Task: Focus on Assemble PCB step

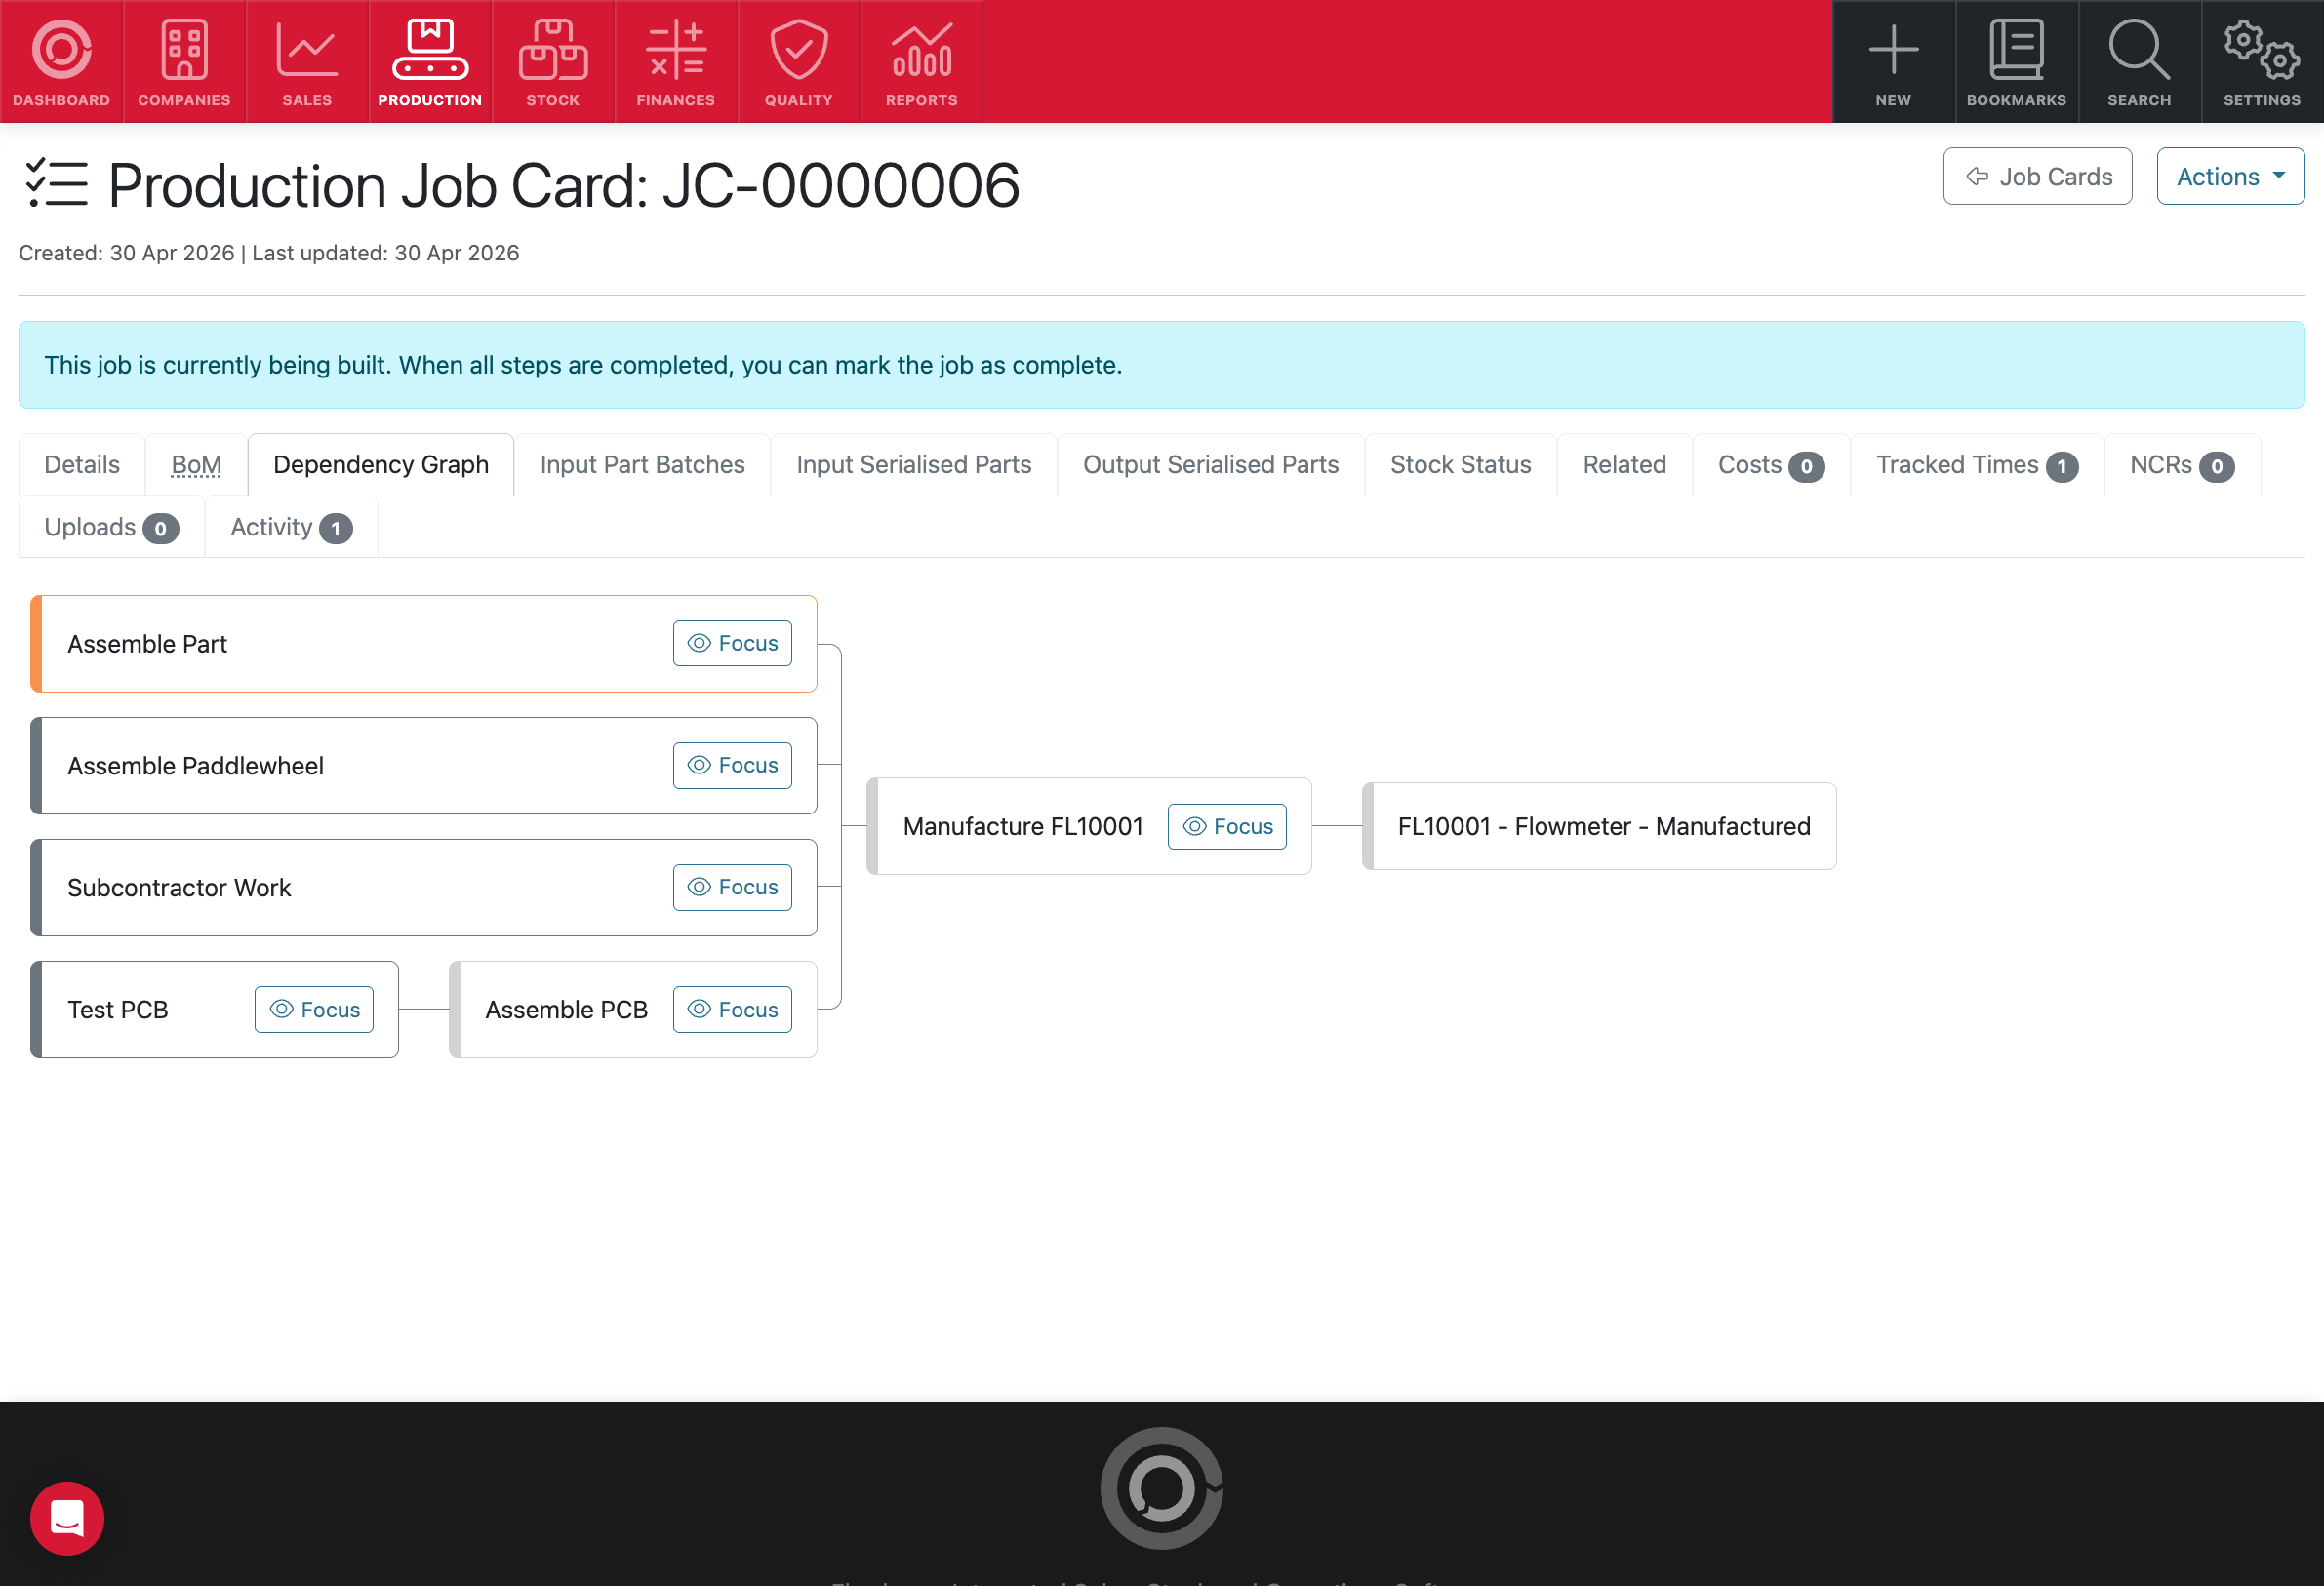Action: point(732,1009)
